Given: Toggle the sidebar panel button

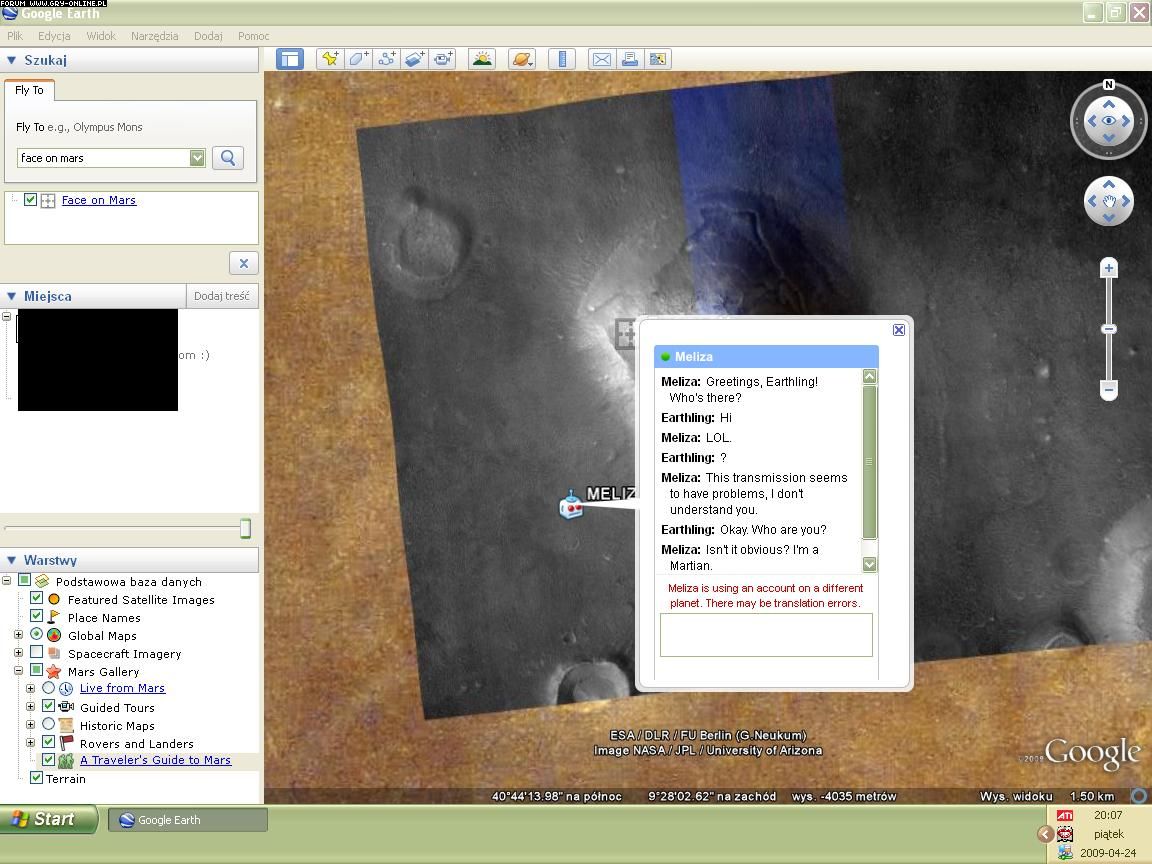Looking at the screenshot, I should tap(290, 60).
